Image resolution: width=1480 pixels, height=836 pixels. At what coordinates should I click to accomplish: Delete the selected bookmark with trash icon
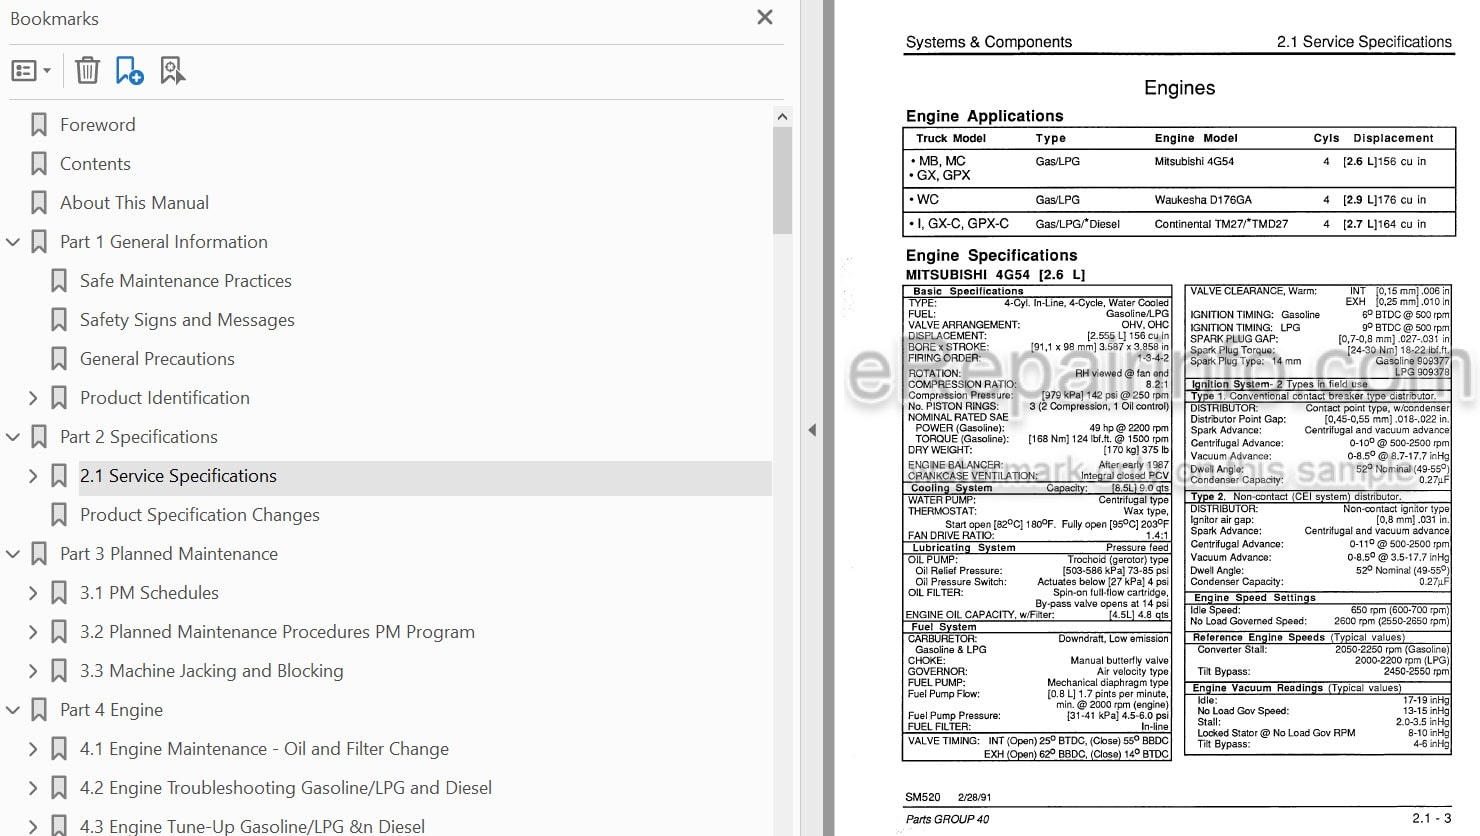87,70
